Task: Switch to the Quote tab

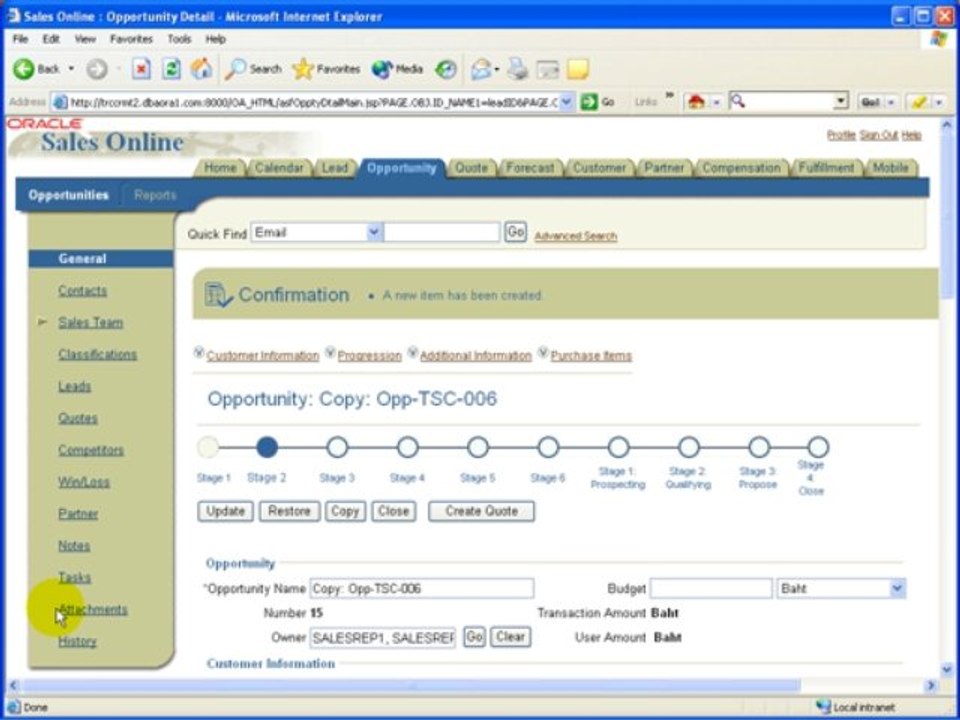Action: tap(471, 168)
